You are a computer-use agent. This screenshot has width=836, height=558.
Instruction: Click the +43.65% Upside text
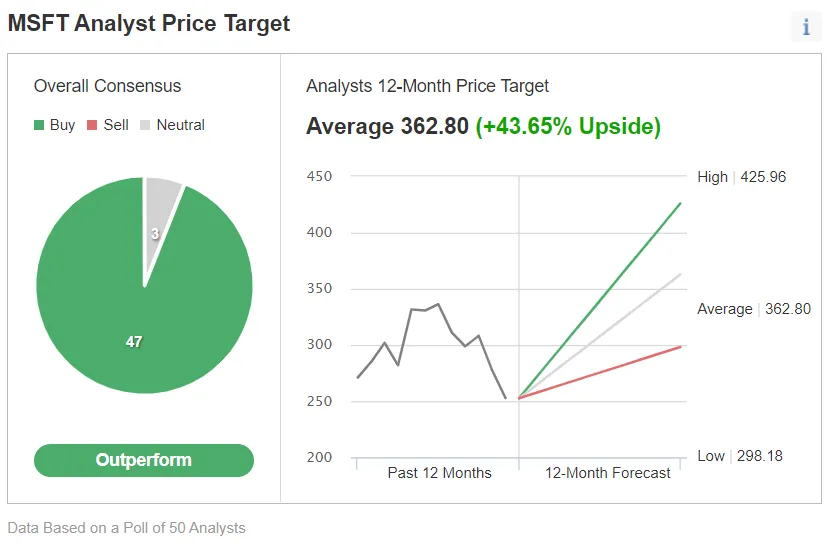(x=568, y=127)
